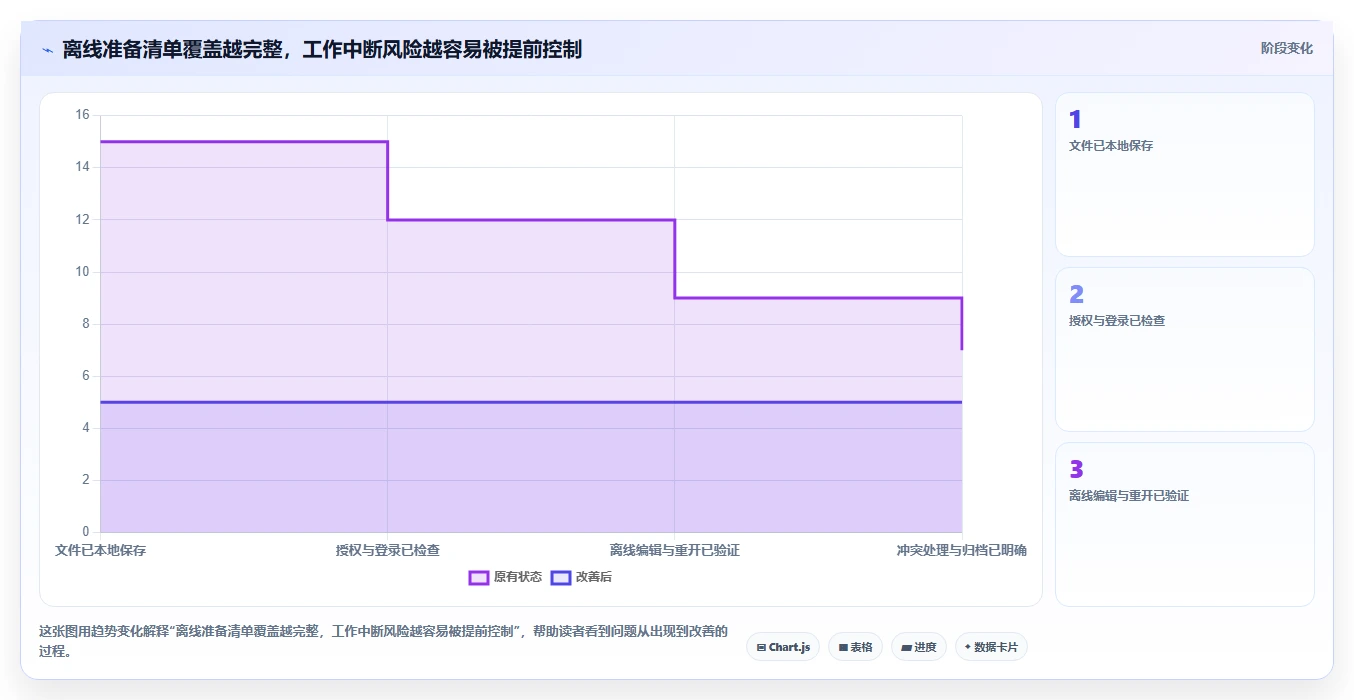Open step card 3 离线编辑与重开已验证

point(1185,525)
